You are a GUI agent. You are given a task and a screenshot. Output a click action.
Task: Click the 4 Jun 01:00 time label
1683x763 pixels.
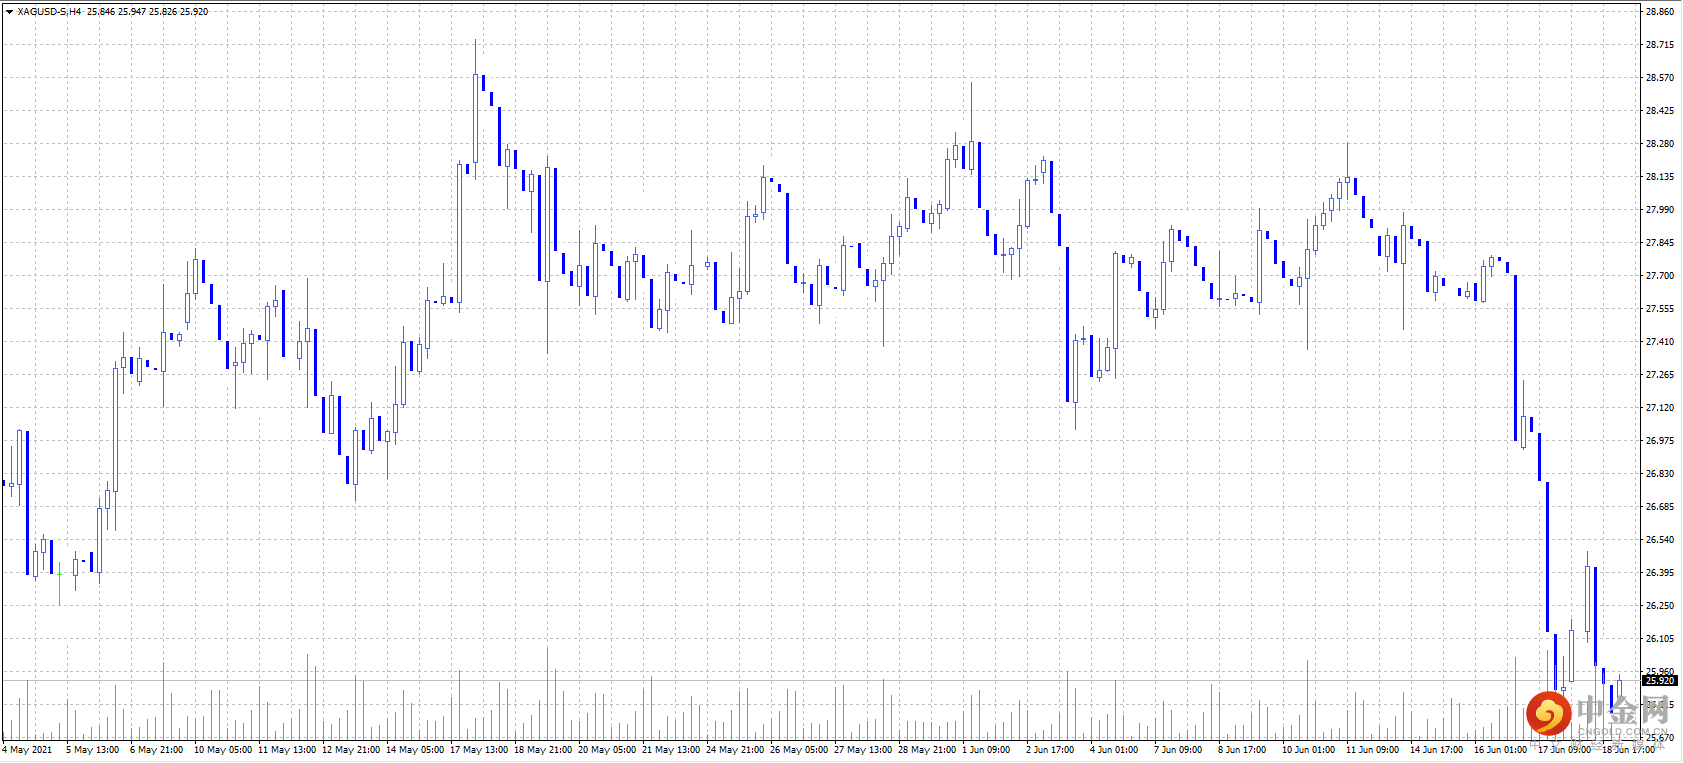[x=1114, y=750]
